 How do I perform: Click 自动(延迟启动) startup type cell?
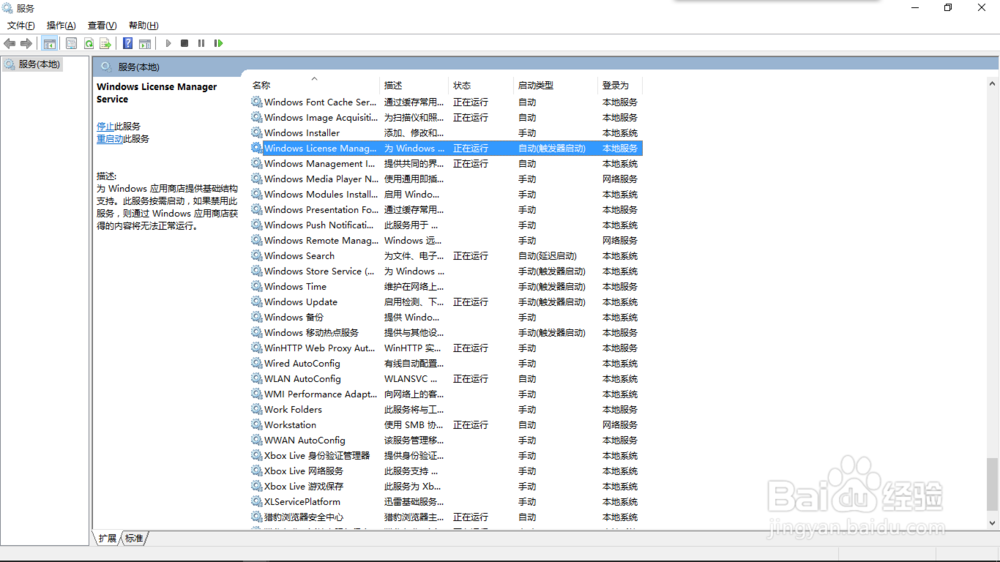tap(547, 256)
